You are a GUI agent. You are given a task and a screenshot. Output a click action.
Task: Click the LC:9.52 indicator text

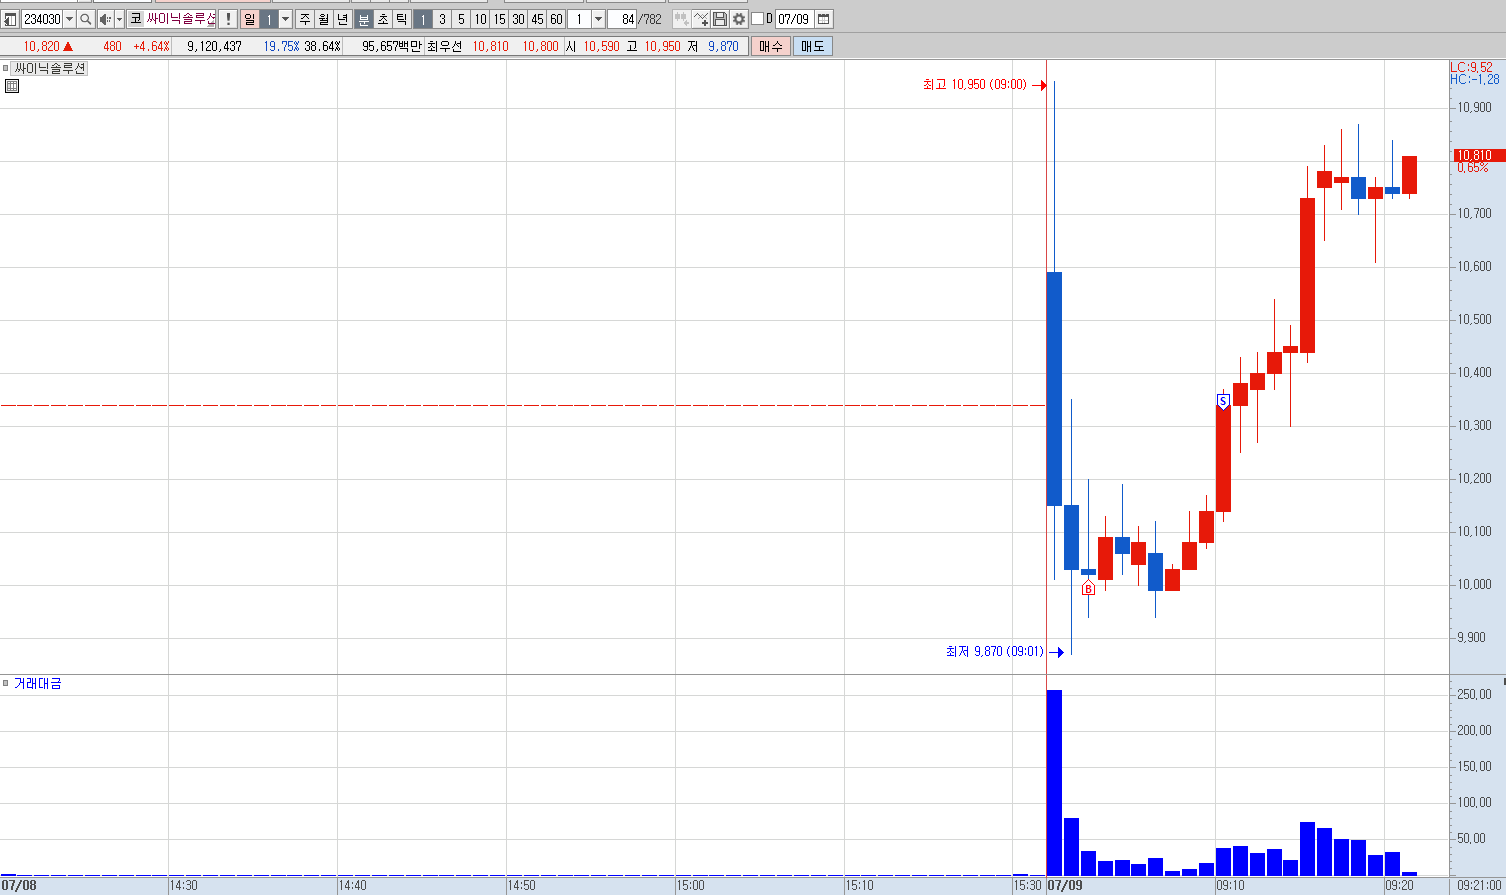[x=1471, y=67]
